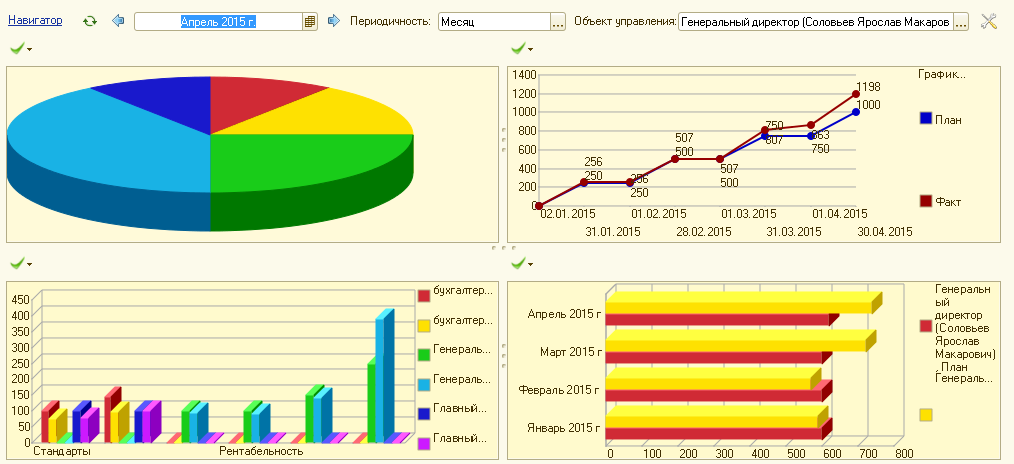Click the green checkmark above the pie chart
The width and height of the screenshot is (1014, 464).
tap(16, 48)
